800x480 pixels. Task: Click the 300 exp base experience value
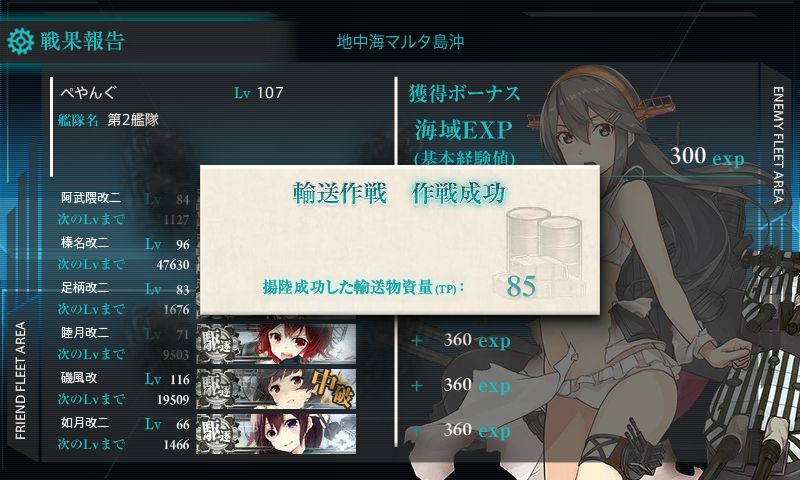point(707,157)
